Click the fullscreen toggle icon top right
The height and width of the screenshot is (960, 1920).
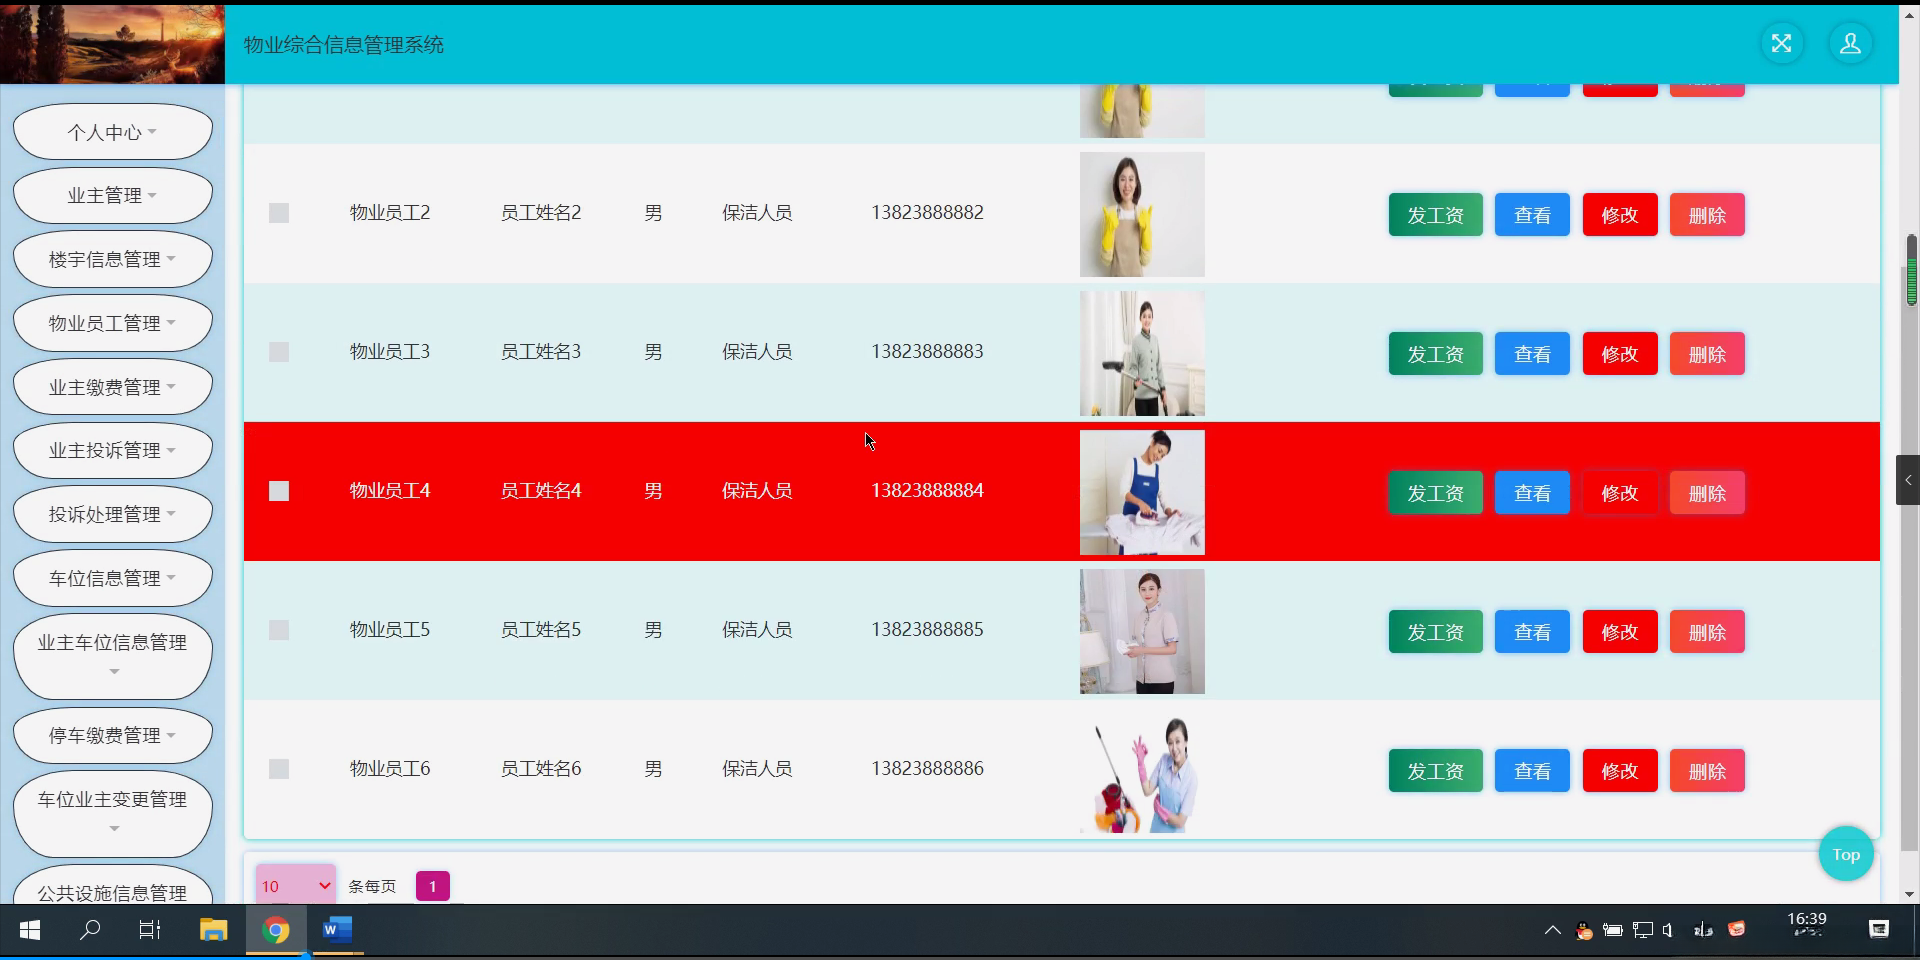(x=1782, y=43)
